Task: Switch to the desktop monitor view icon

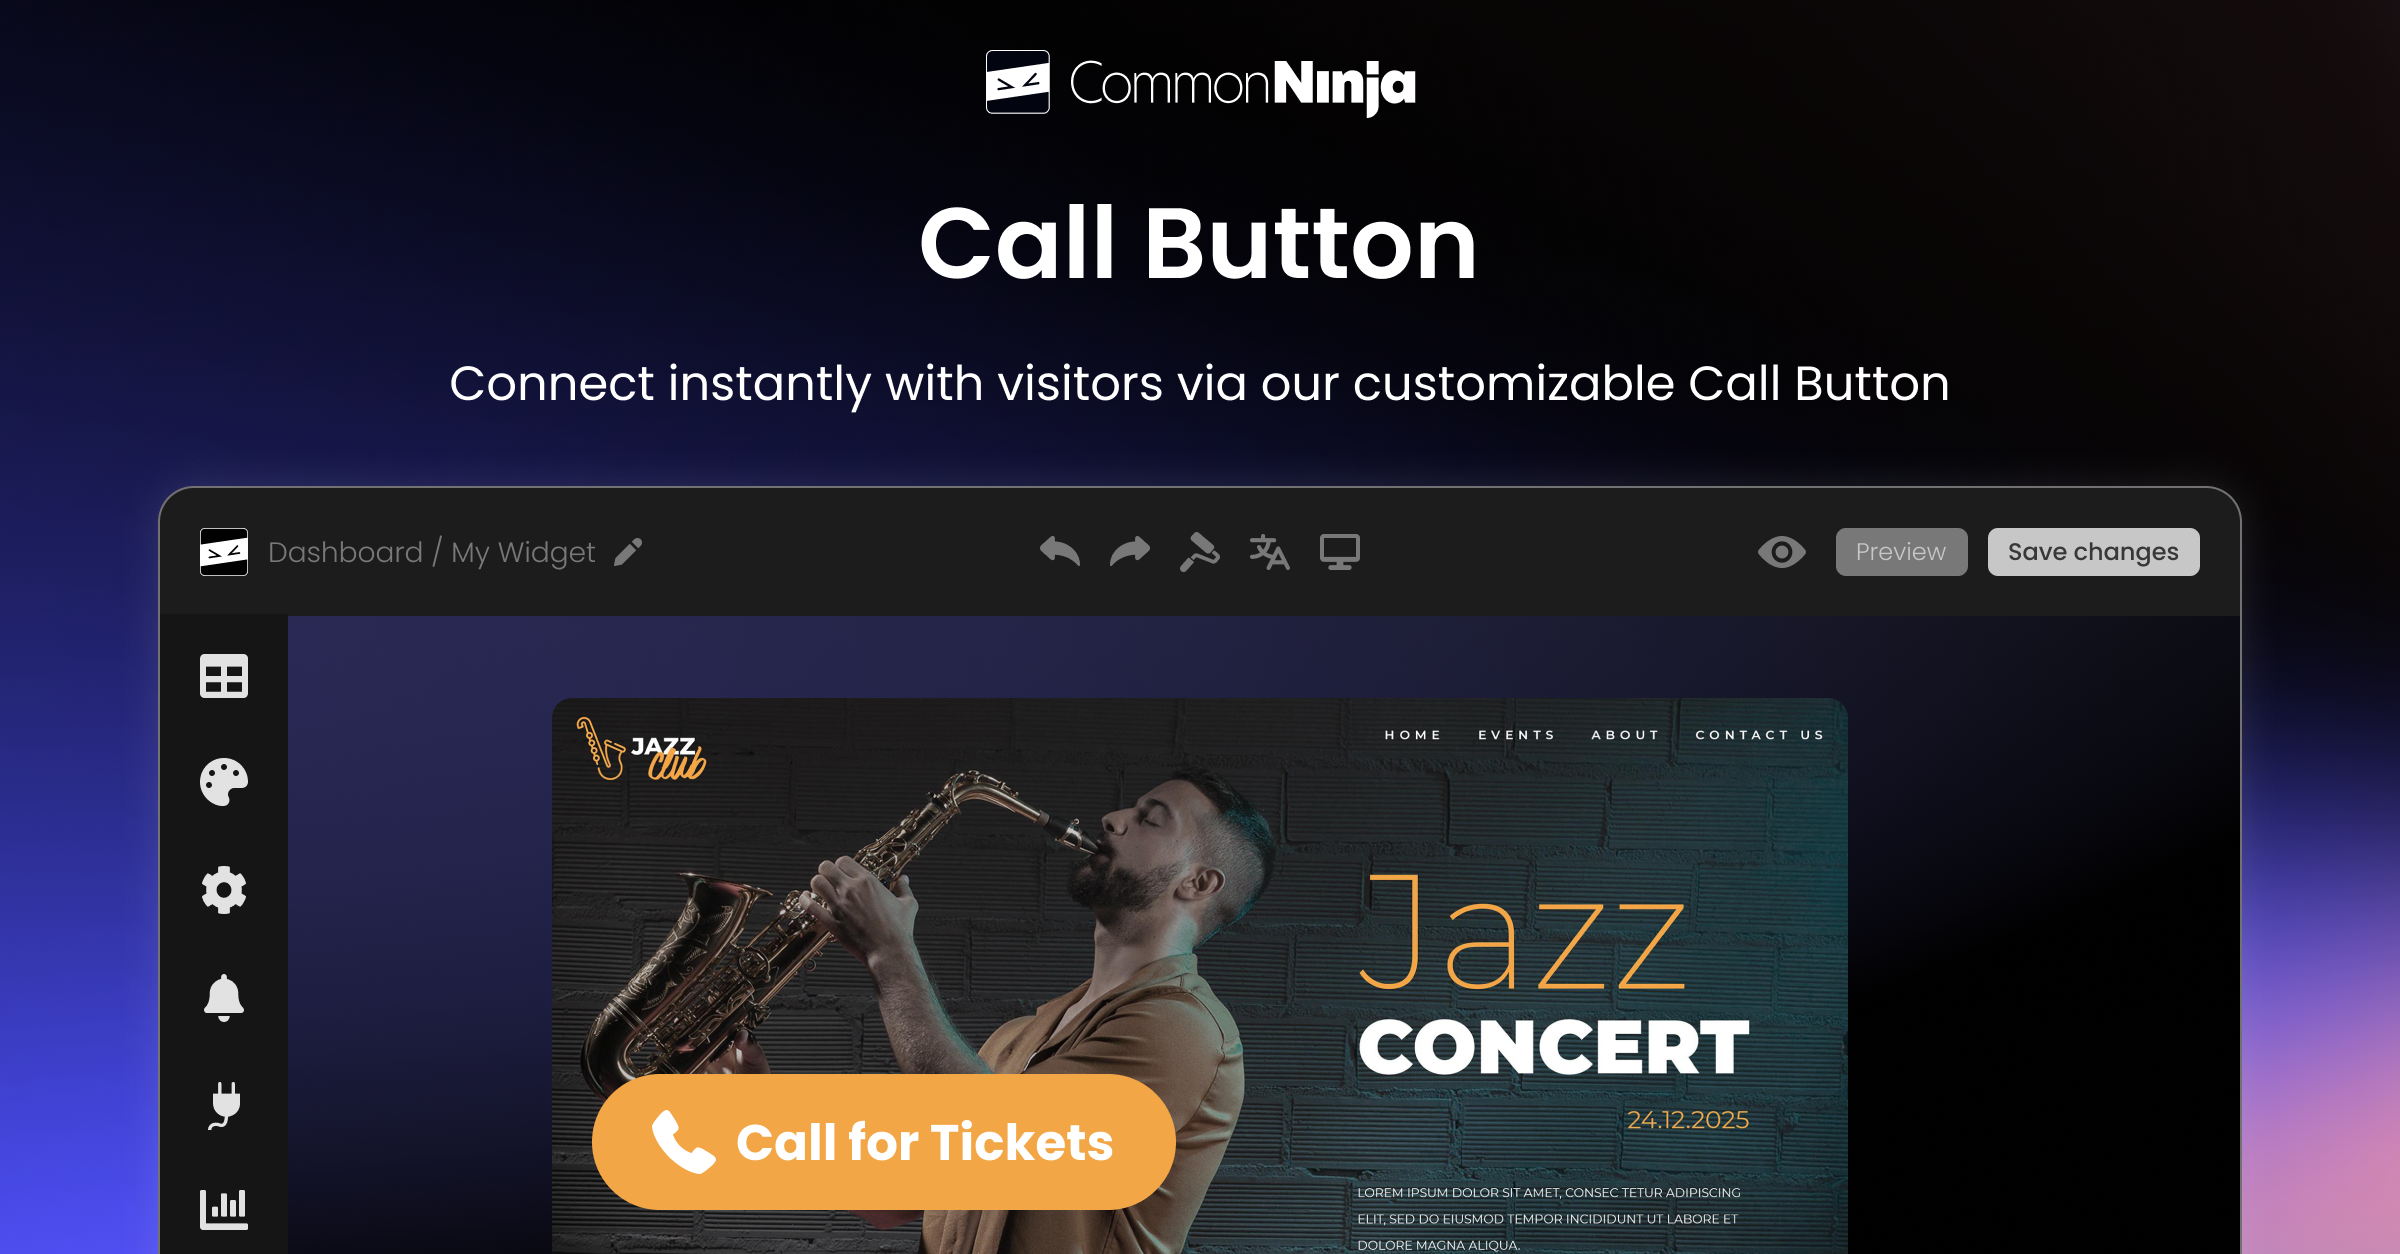Action: (1340, 552)
